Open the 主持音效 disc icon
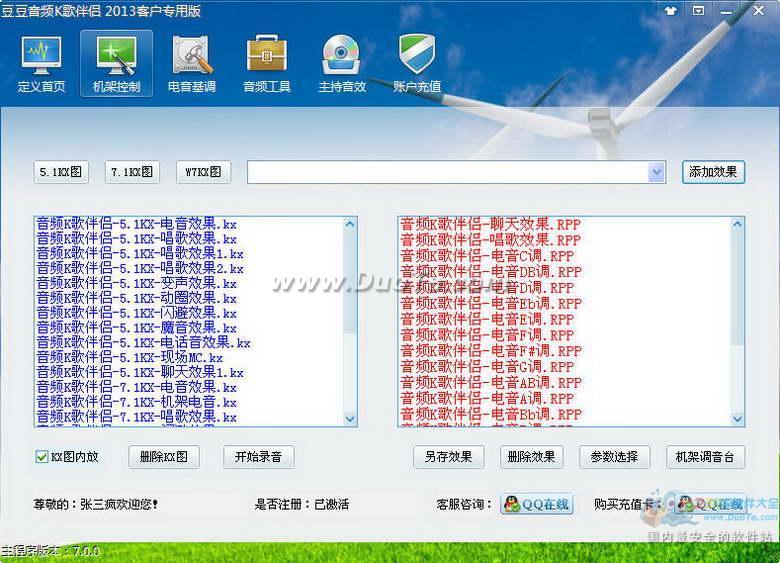 click(342, 64)
